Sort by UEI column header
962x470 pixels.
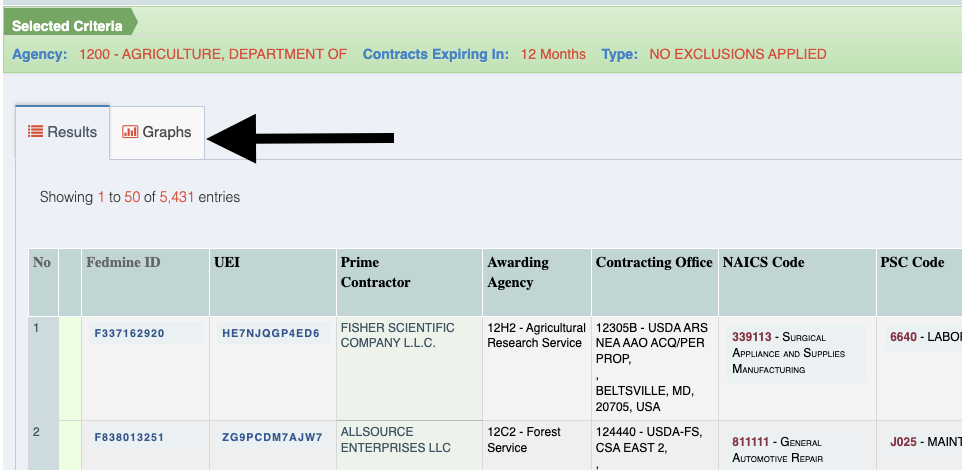click(227, 263)
